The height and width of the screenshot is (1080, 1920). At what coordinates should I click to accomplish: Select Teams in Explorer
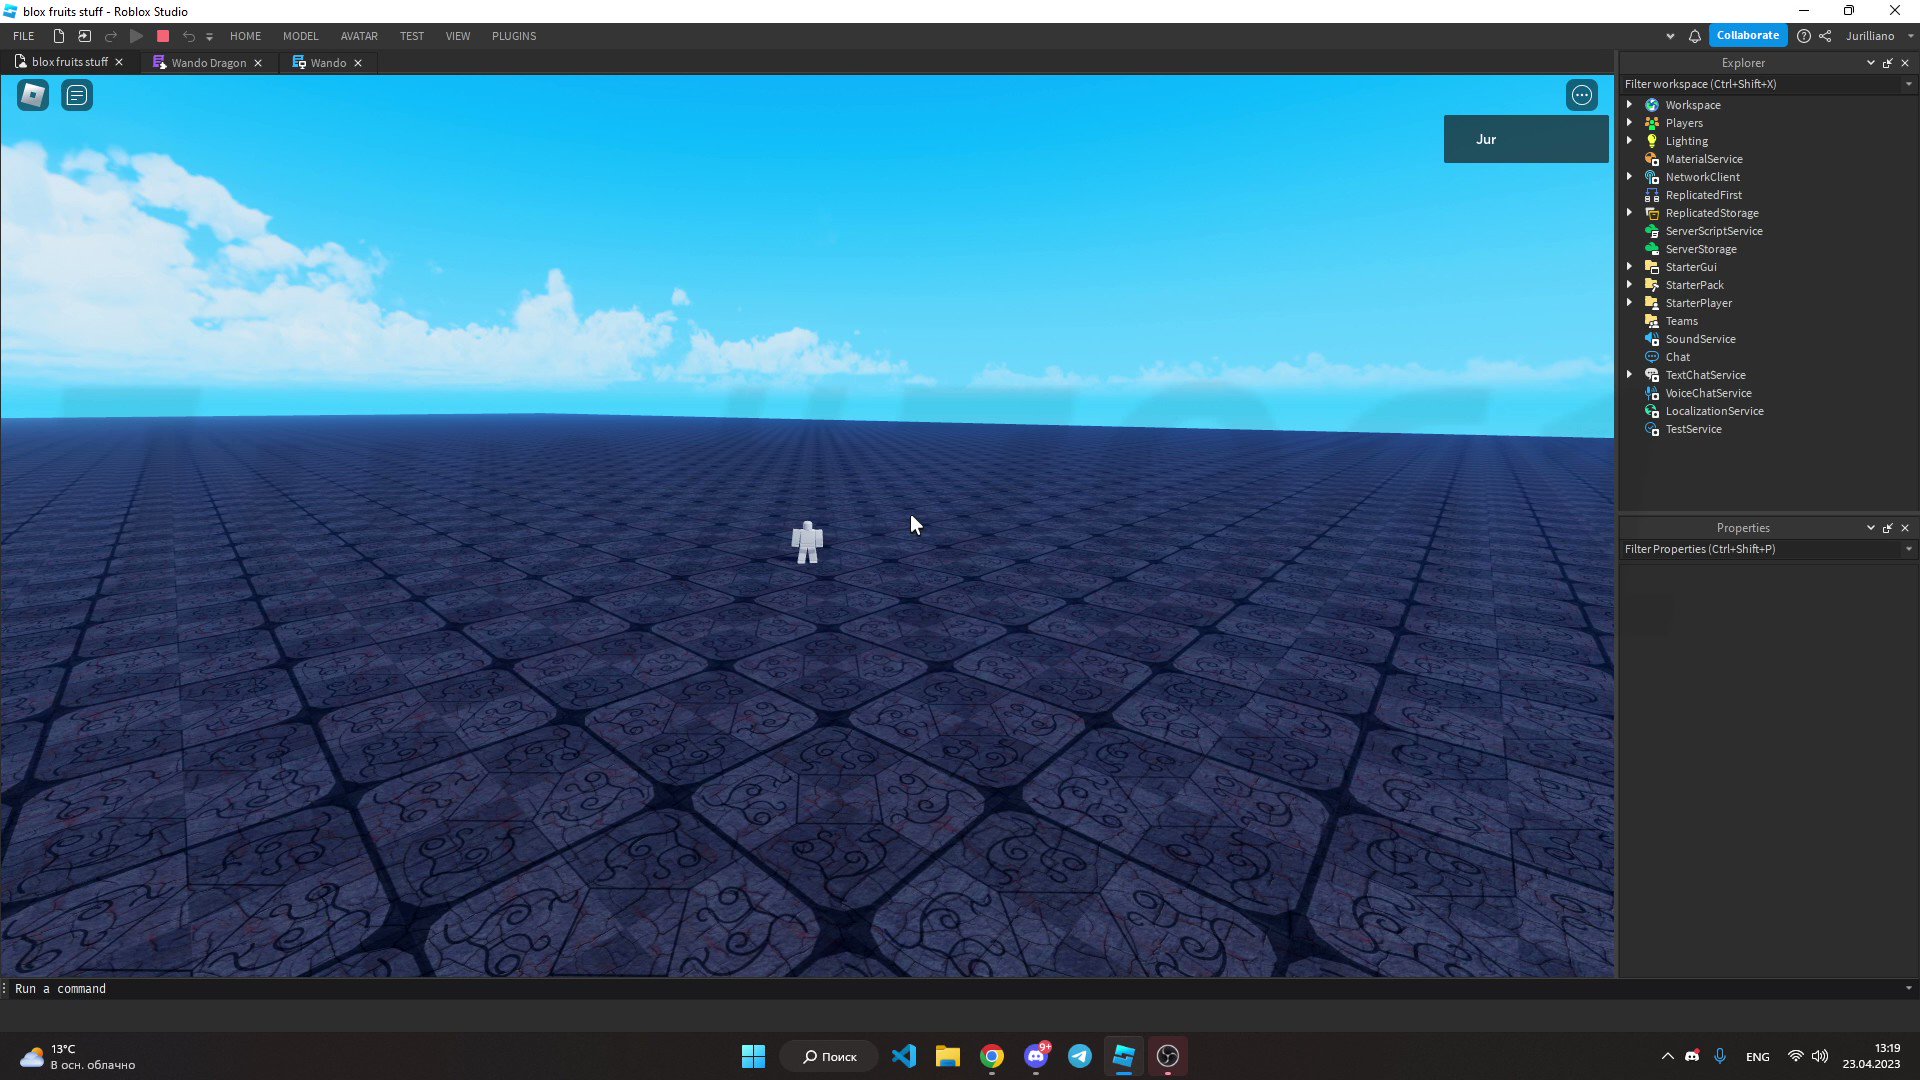[x=1681, y=321]
